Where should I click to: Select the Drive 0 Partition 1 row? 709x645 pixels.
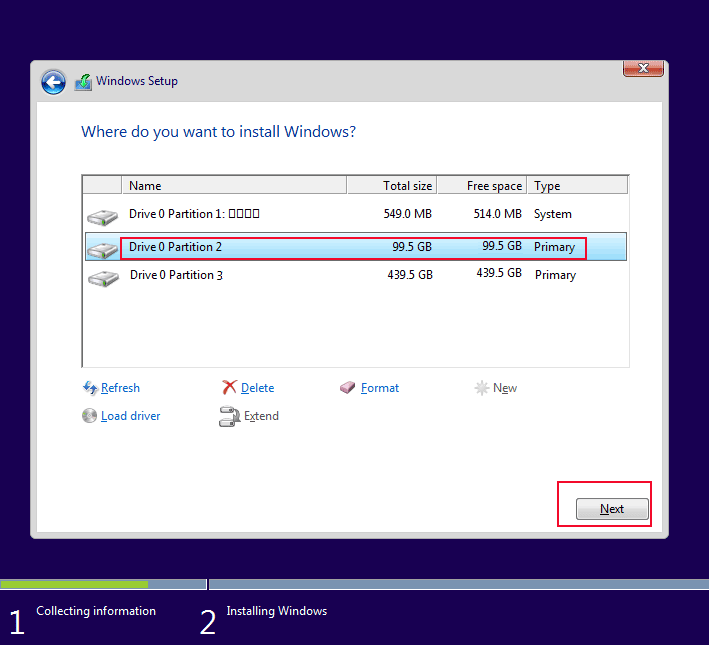(356, 214)
